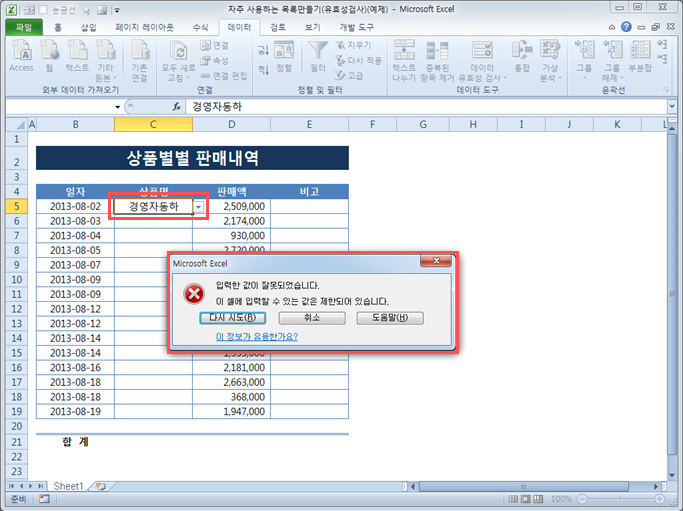Click the 100% zoom level

(x=561, y=499)
